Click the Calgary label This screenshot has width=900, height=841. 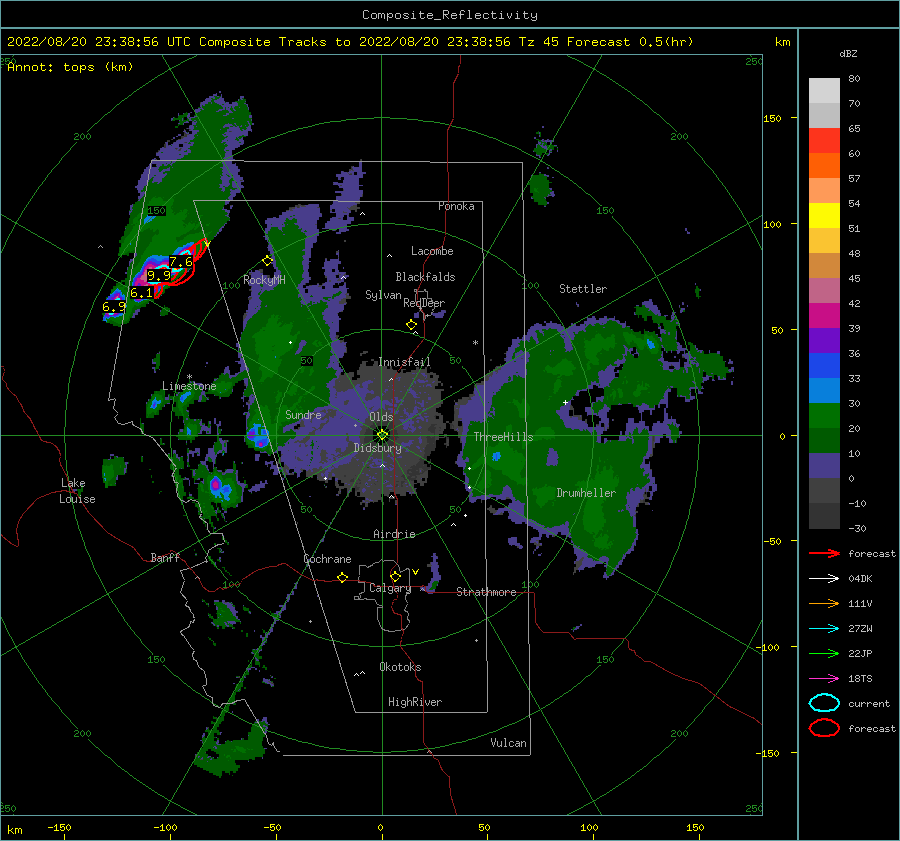click(390, 588)
